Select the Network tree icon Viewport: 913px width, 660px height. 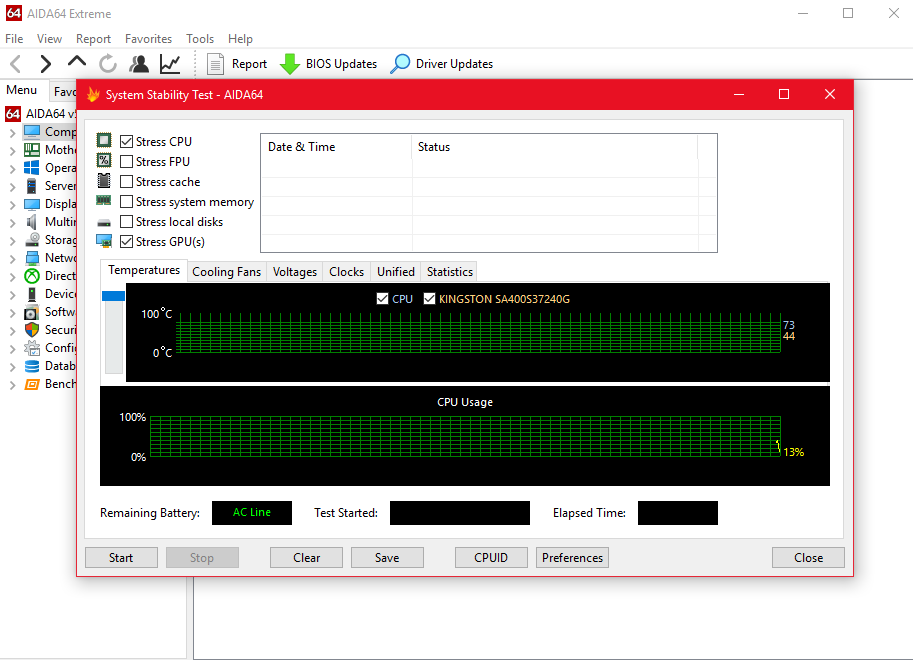[32, 258]
